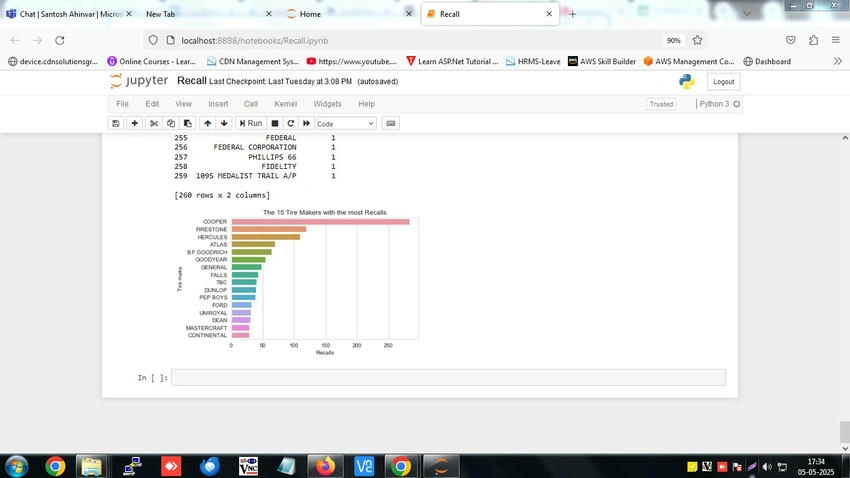Open the Insert menu

pyautogui.click(x=218, y=104)
